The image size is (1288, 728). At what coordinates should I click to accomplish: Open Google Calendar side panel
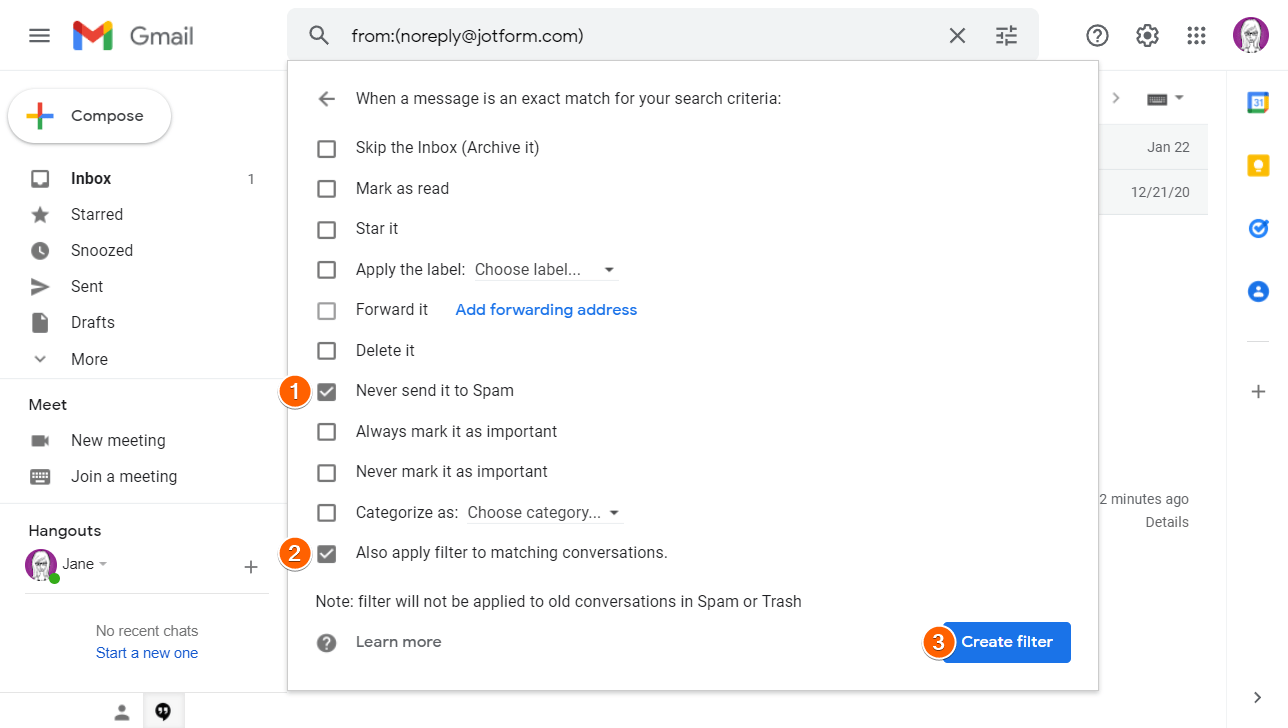click(x=1258, y=102)
